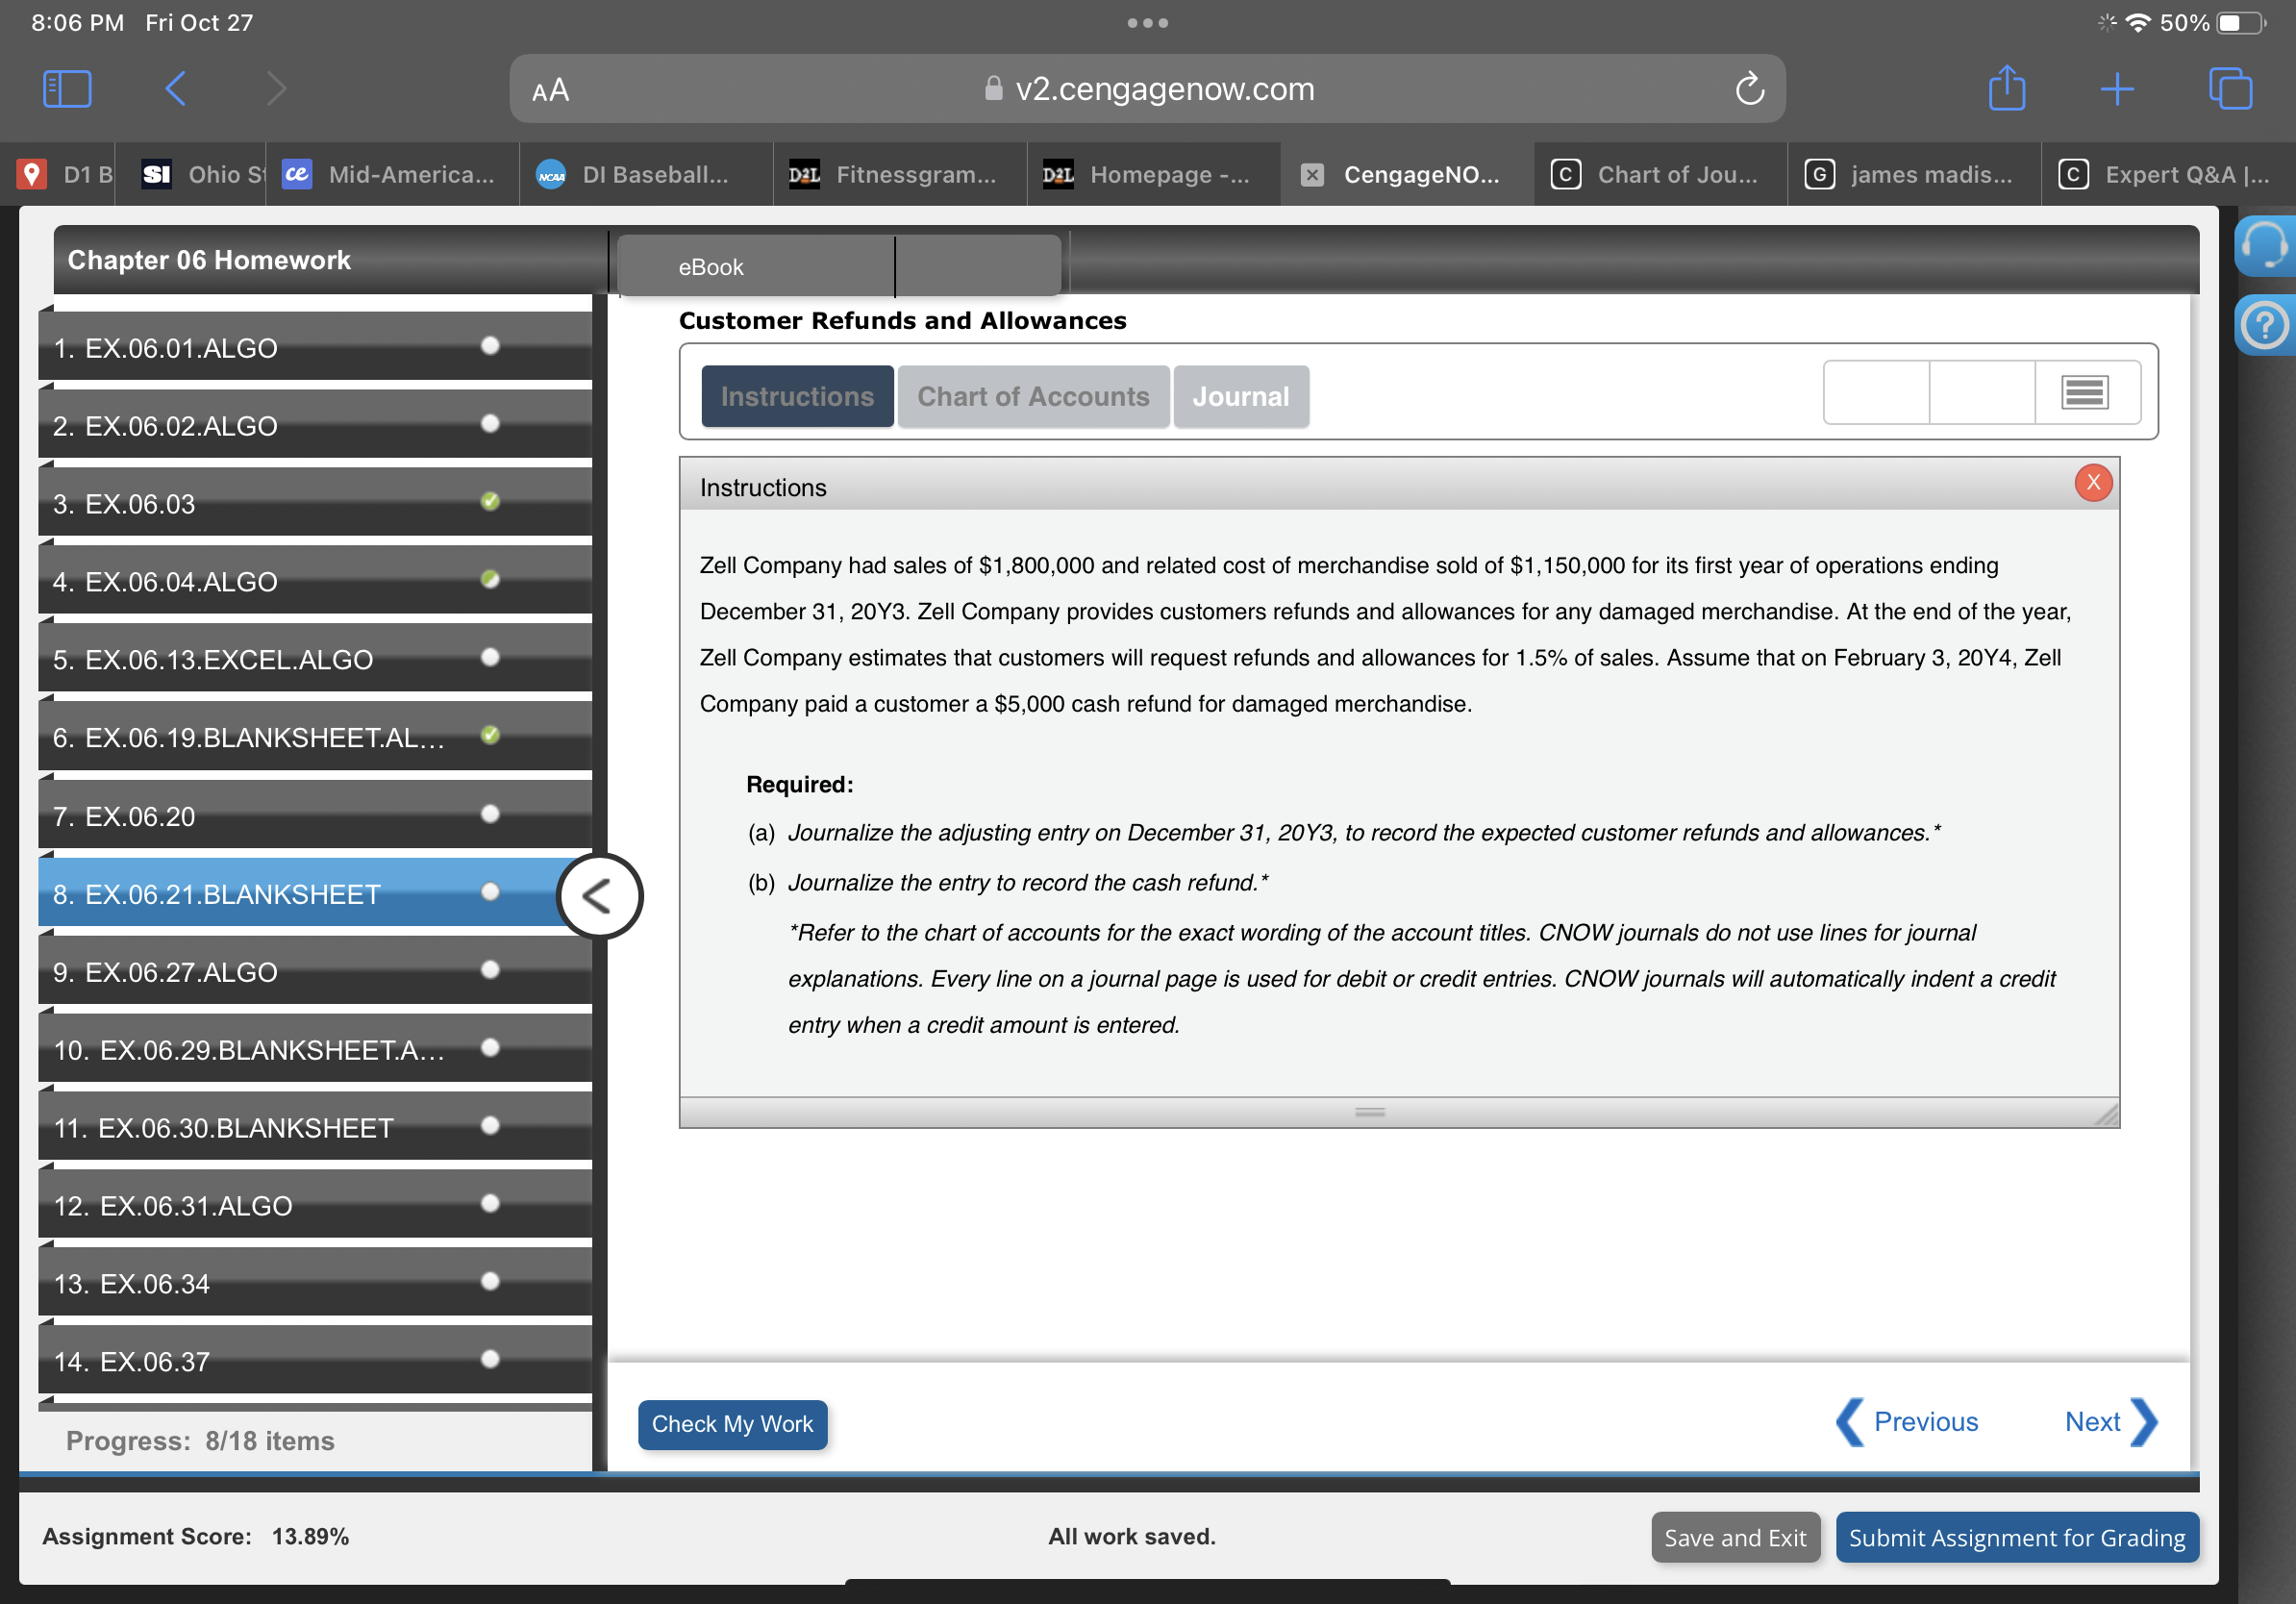Go to Previous question chevron
This screenshot has width=2296, height=1604.
[x=1851, y=1422]
